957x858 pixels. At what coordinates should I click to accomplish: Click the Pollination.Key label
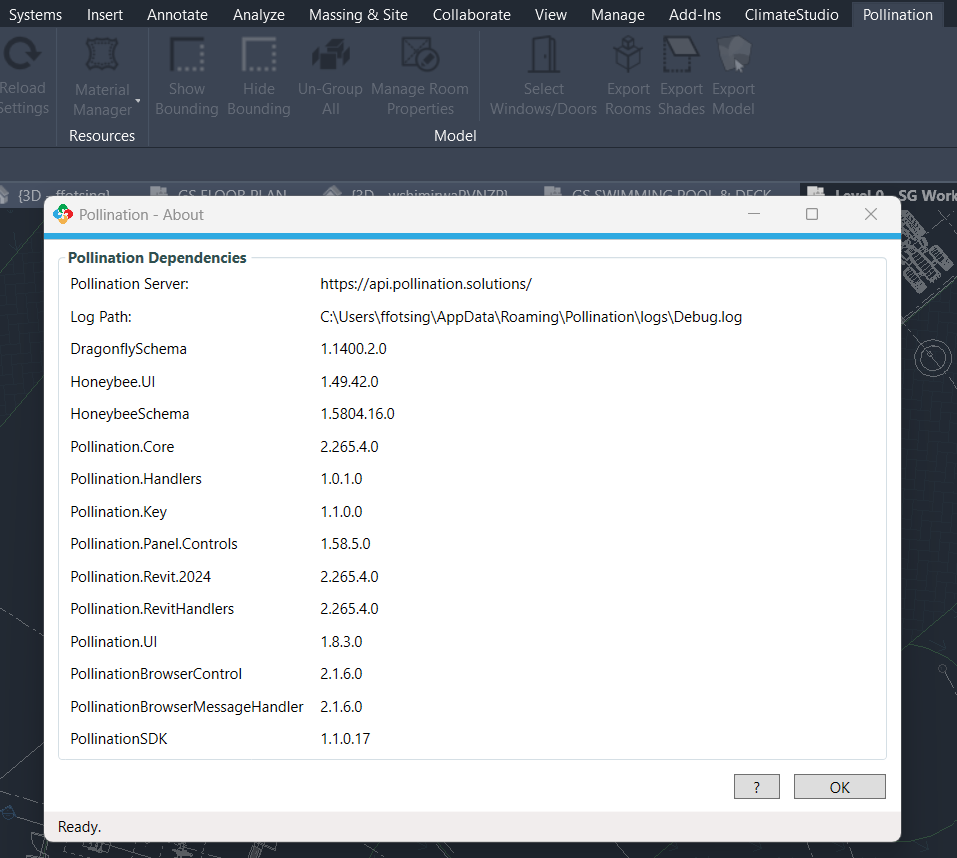pos(118,511)
